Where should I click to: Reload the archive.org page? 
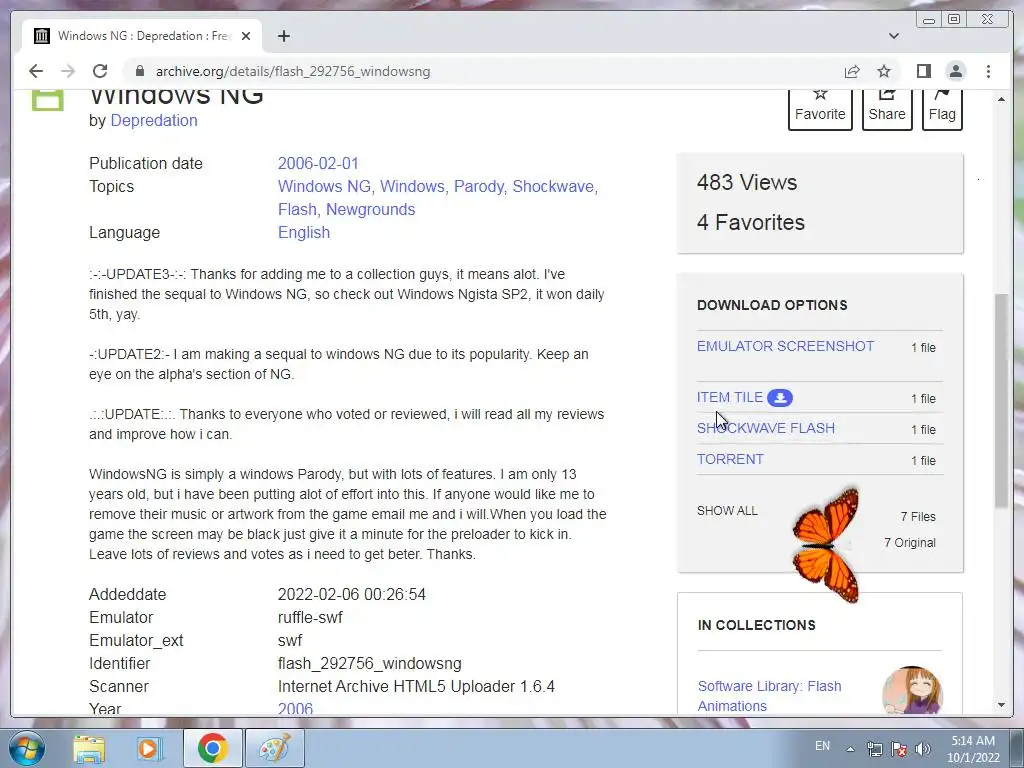coord(100,71)
